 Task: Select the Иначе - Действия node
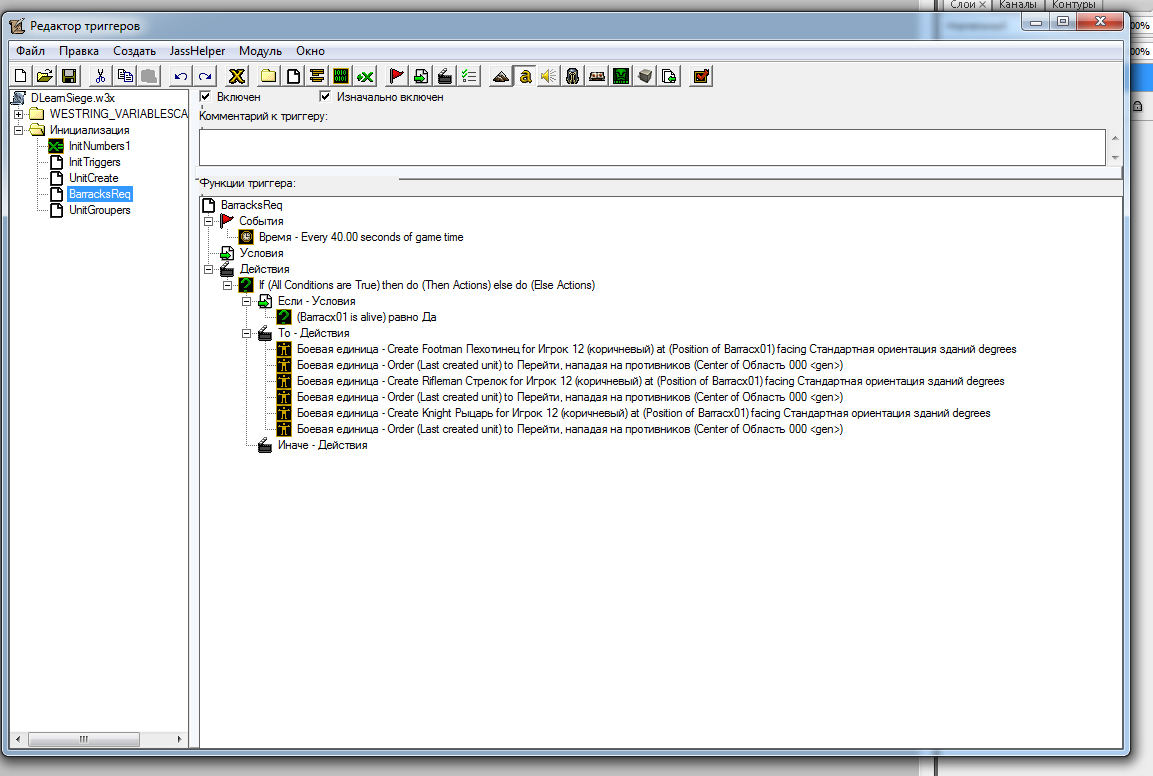click(x=322, y=445)
